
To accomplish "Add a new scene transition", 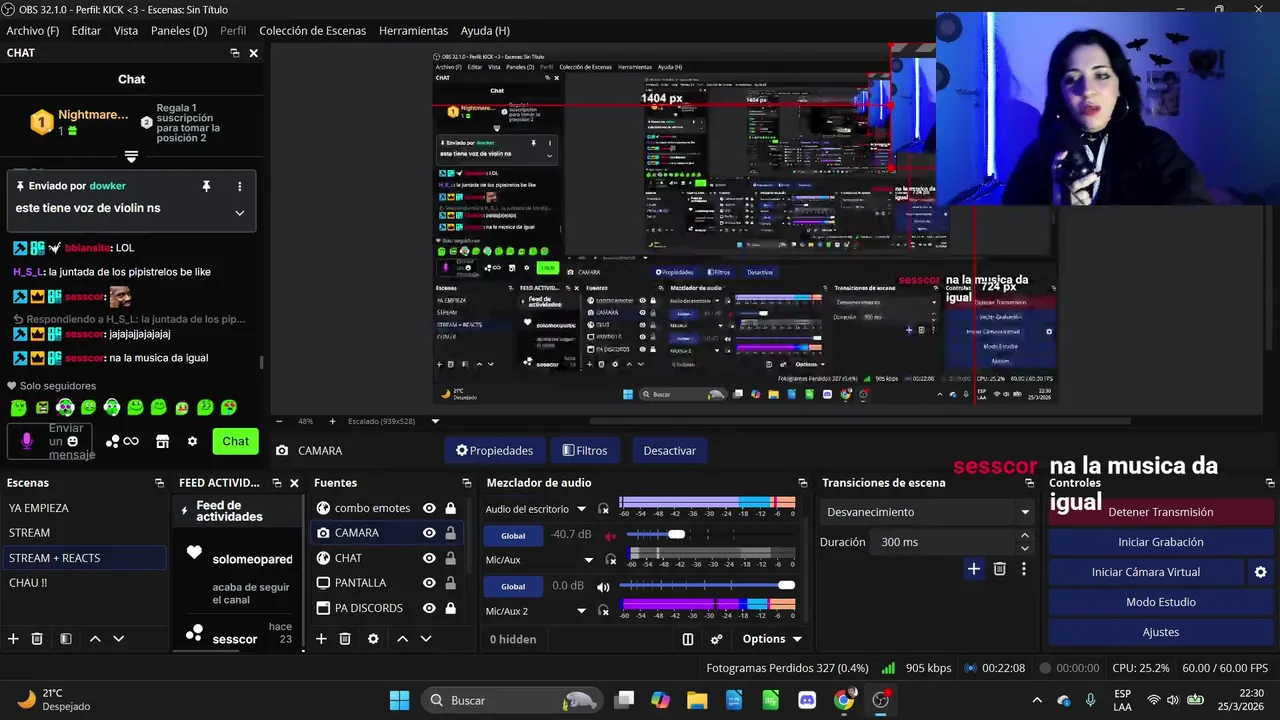I will click(974, 569).
